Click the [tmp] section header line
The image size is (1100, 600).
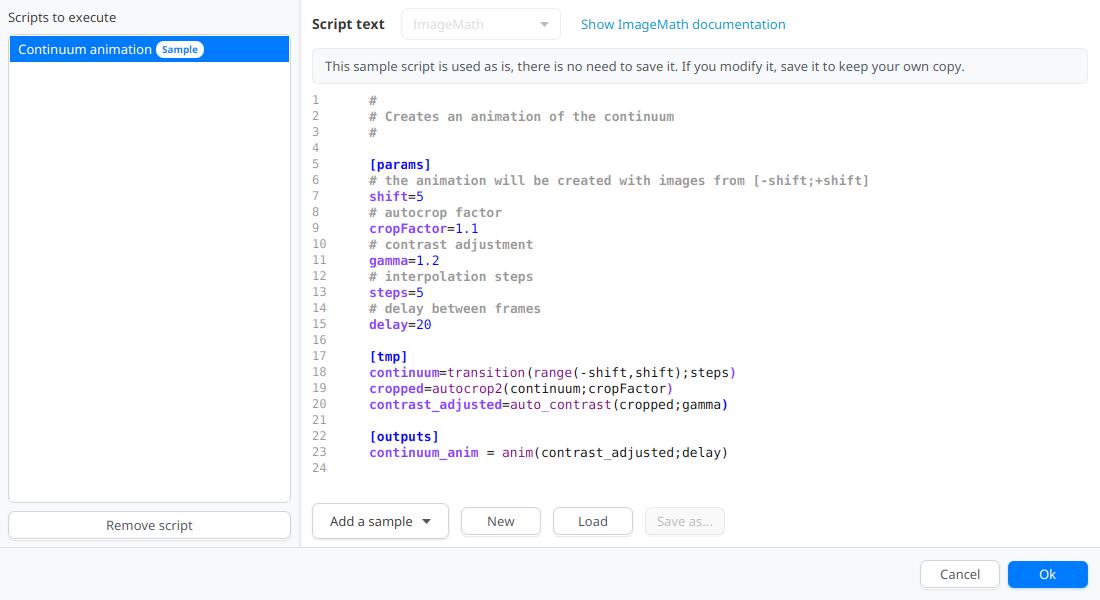click(x=388, y=356)
